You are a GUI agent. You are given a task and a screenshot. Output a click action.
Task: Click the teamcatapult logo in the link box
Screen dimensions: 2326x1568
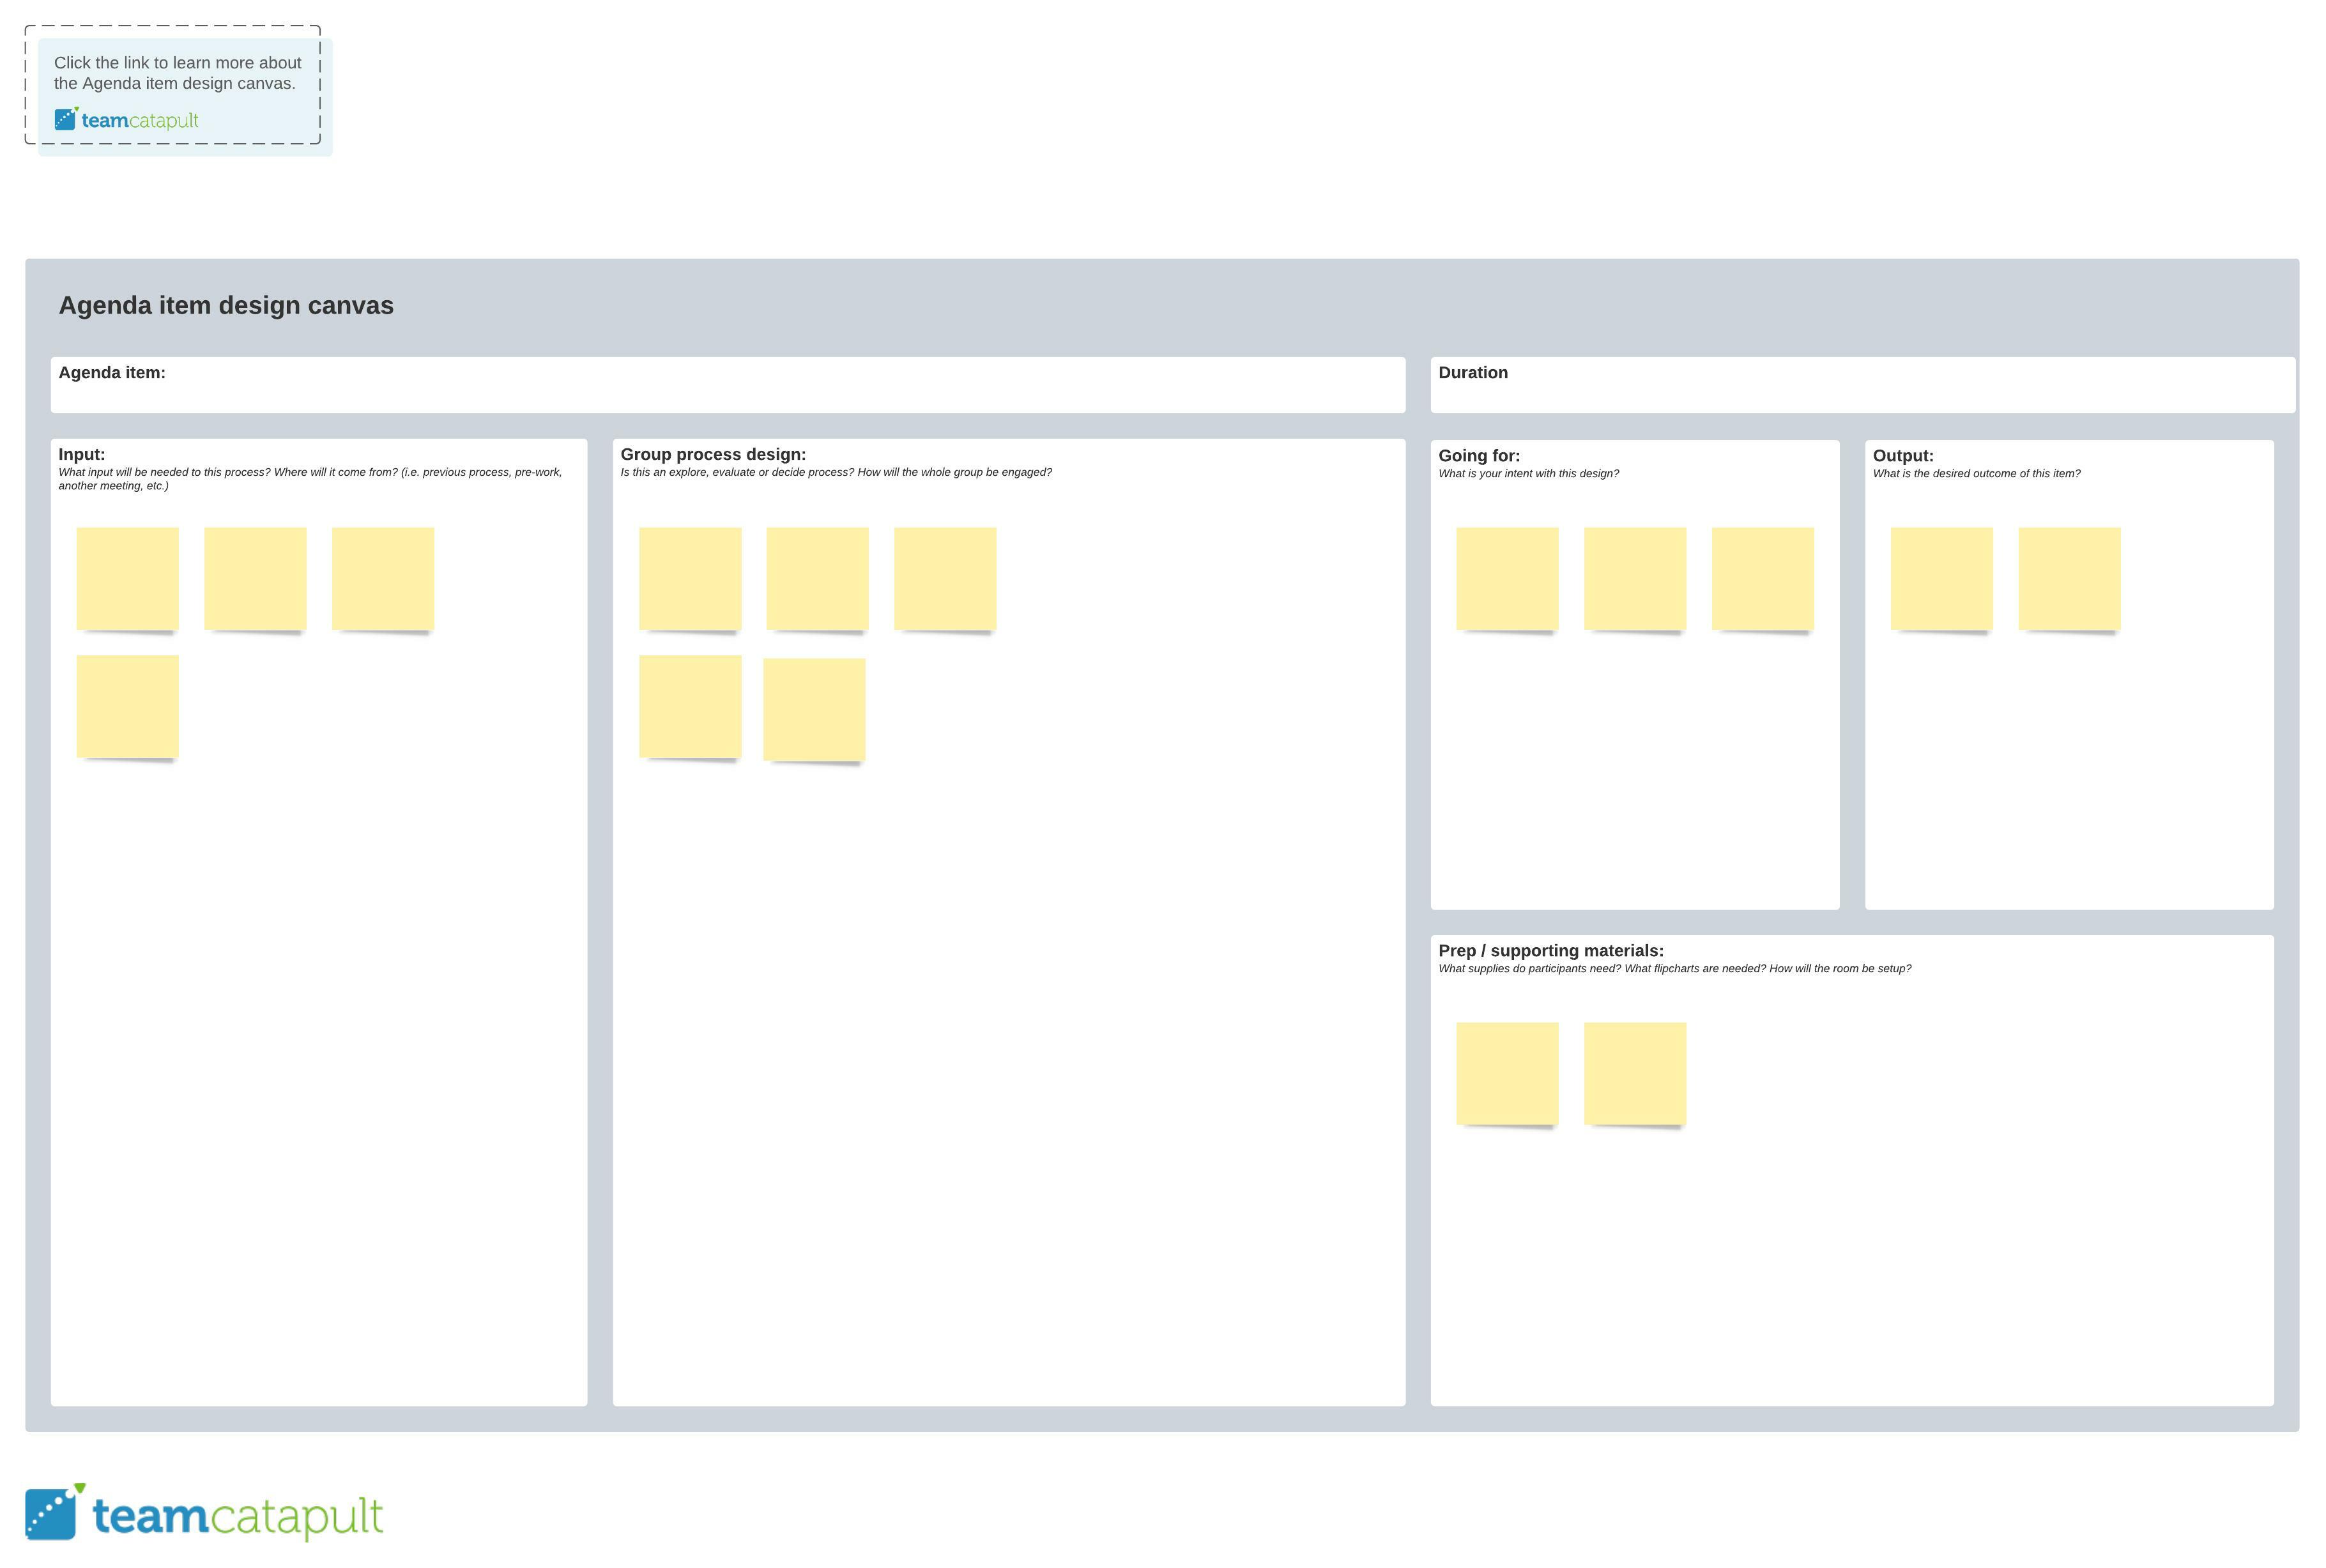pos(126,120)
